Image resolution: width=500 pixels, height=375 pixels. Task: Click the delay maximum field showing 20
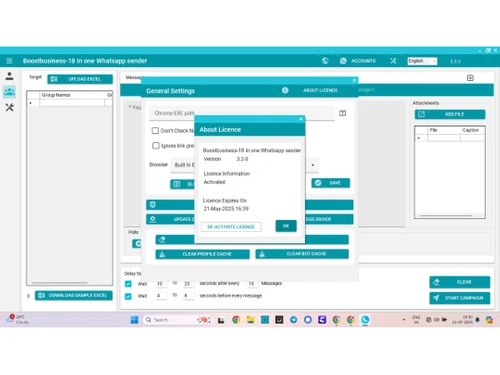click(188, 284)
